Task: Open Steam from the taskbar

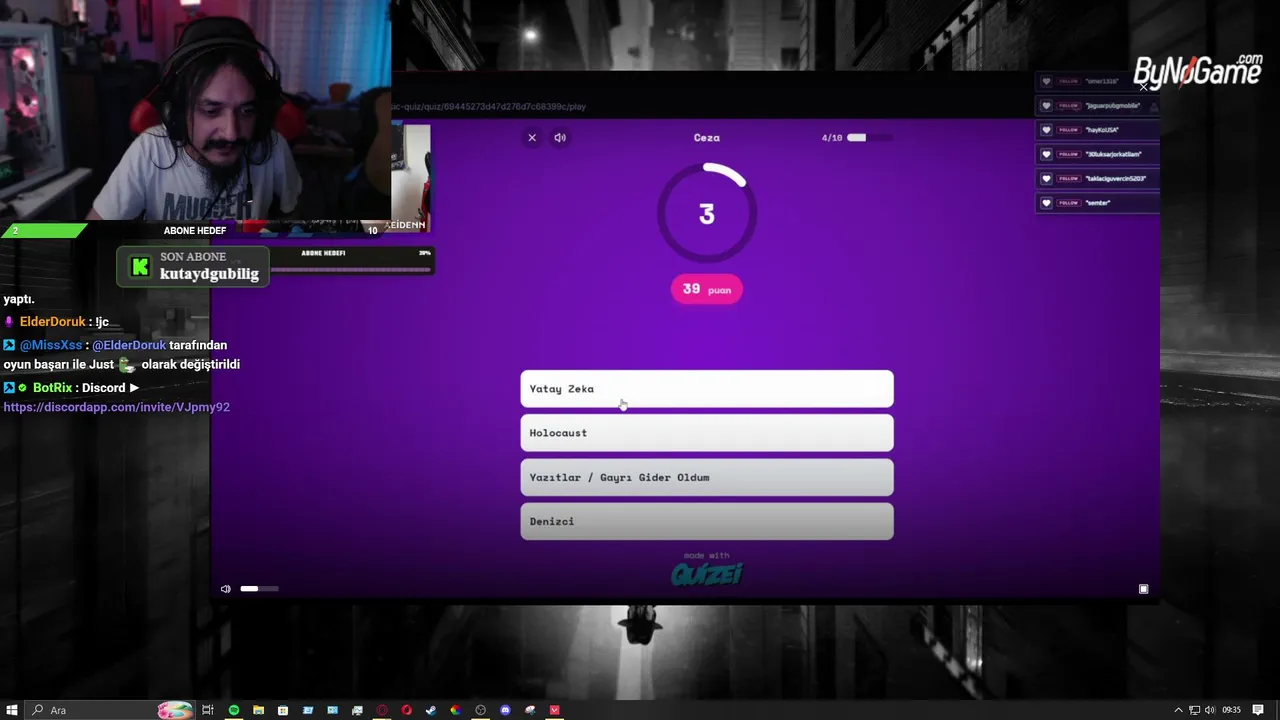Action: (431, 710)
